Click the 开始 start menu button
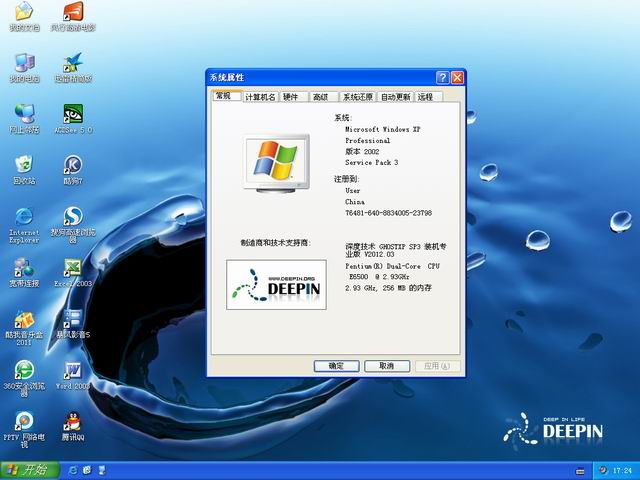The image size is (640, 480). tap(27, 469)
